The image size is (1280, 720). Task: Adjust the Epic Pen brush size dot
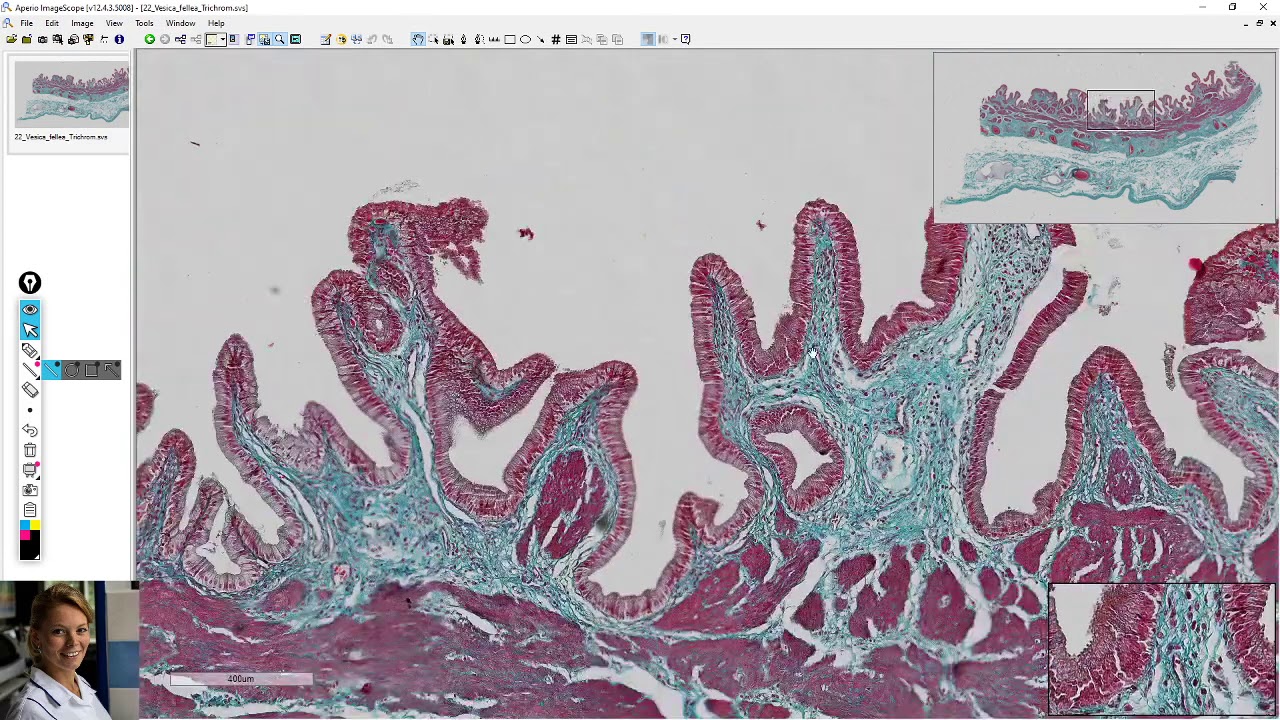[30, 410]
